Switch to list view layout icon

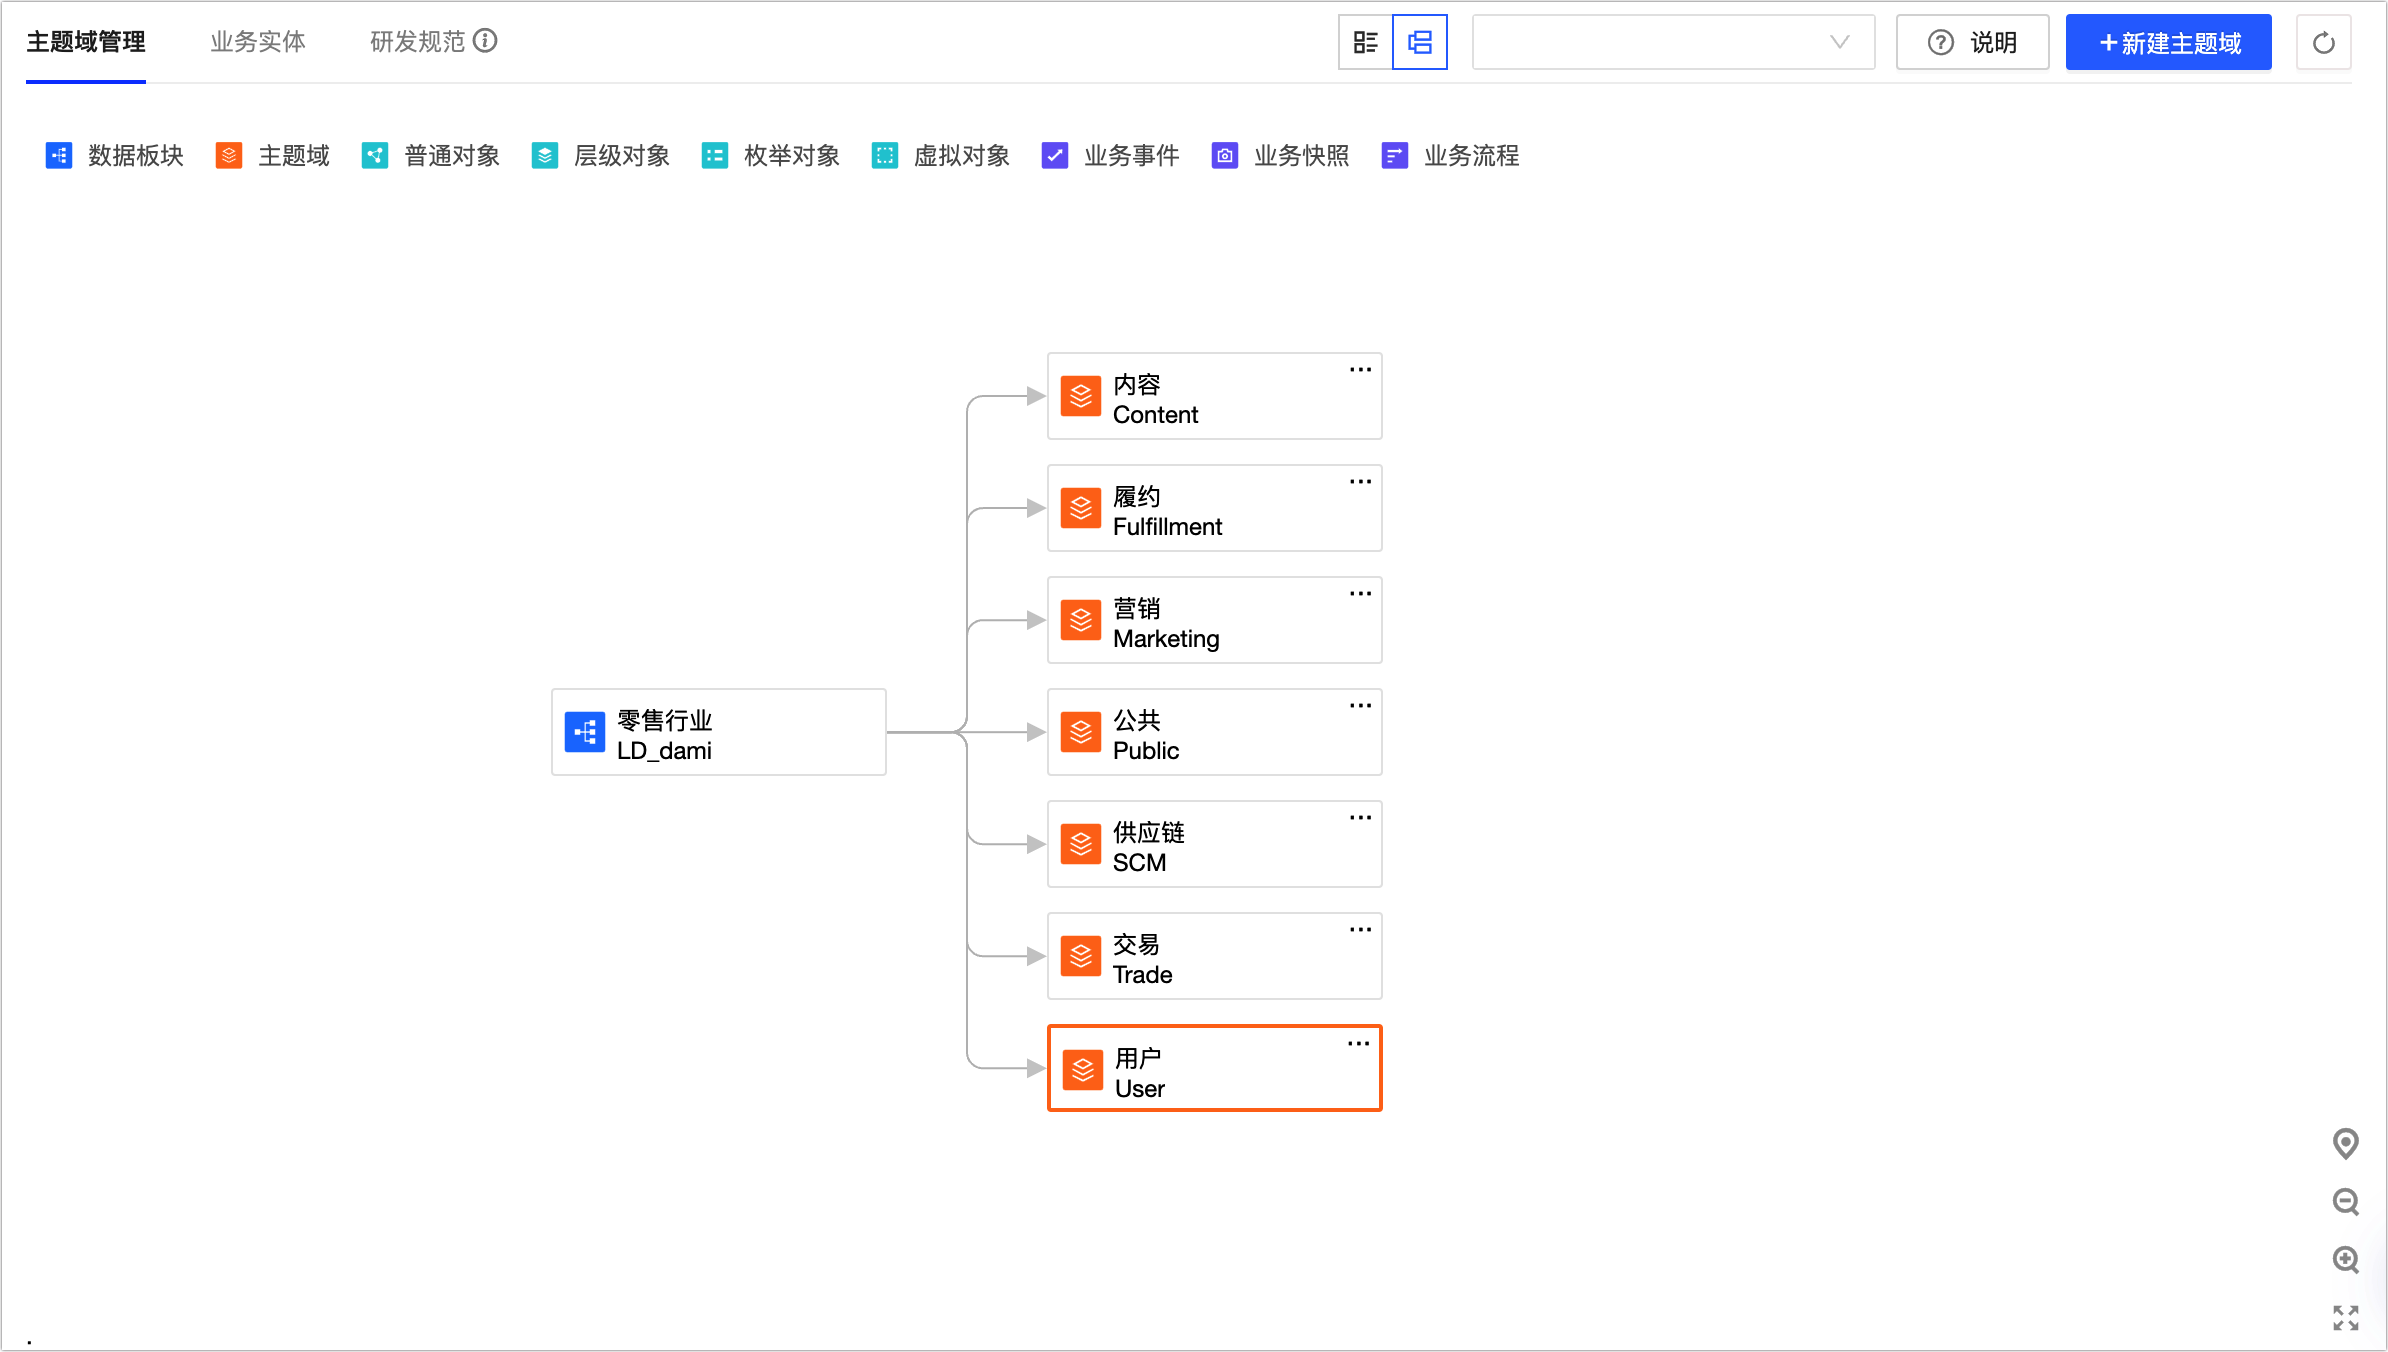1365,42
